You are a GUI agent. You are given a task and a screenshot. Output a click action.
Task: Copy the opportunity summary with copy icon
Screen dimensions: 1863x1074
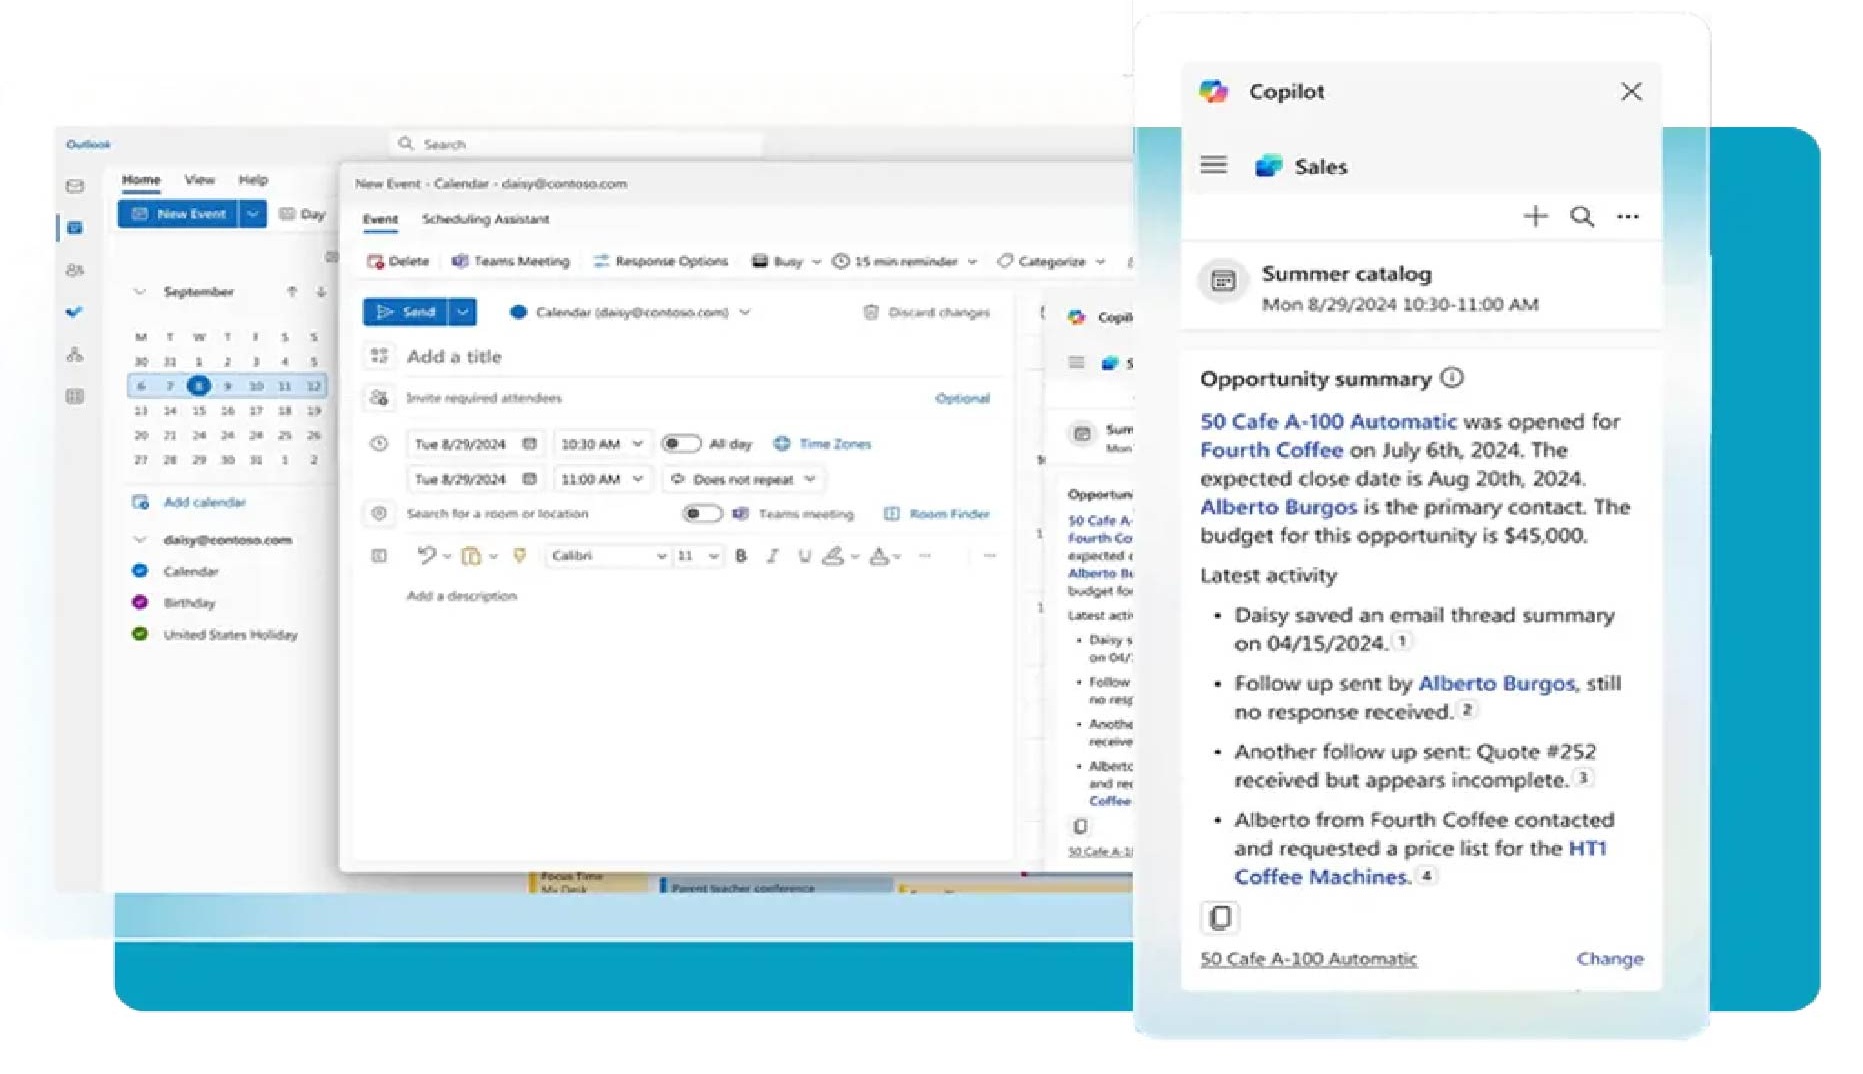pyautogui.click(x=1219, y=917)
